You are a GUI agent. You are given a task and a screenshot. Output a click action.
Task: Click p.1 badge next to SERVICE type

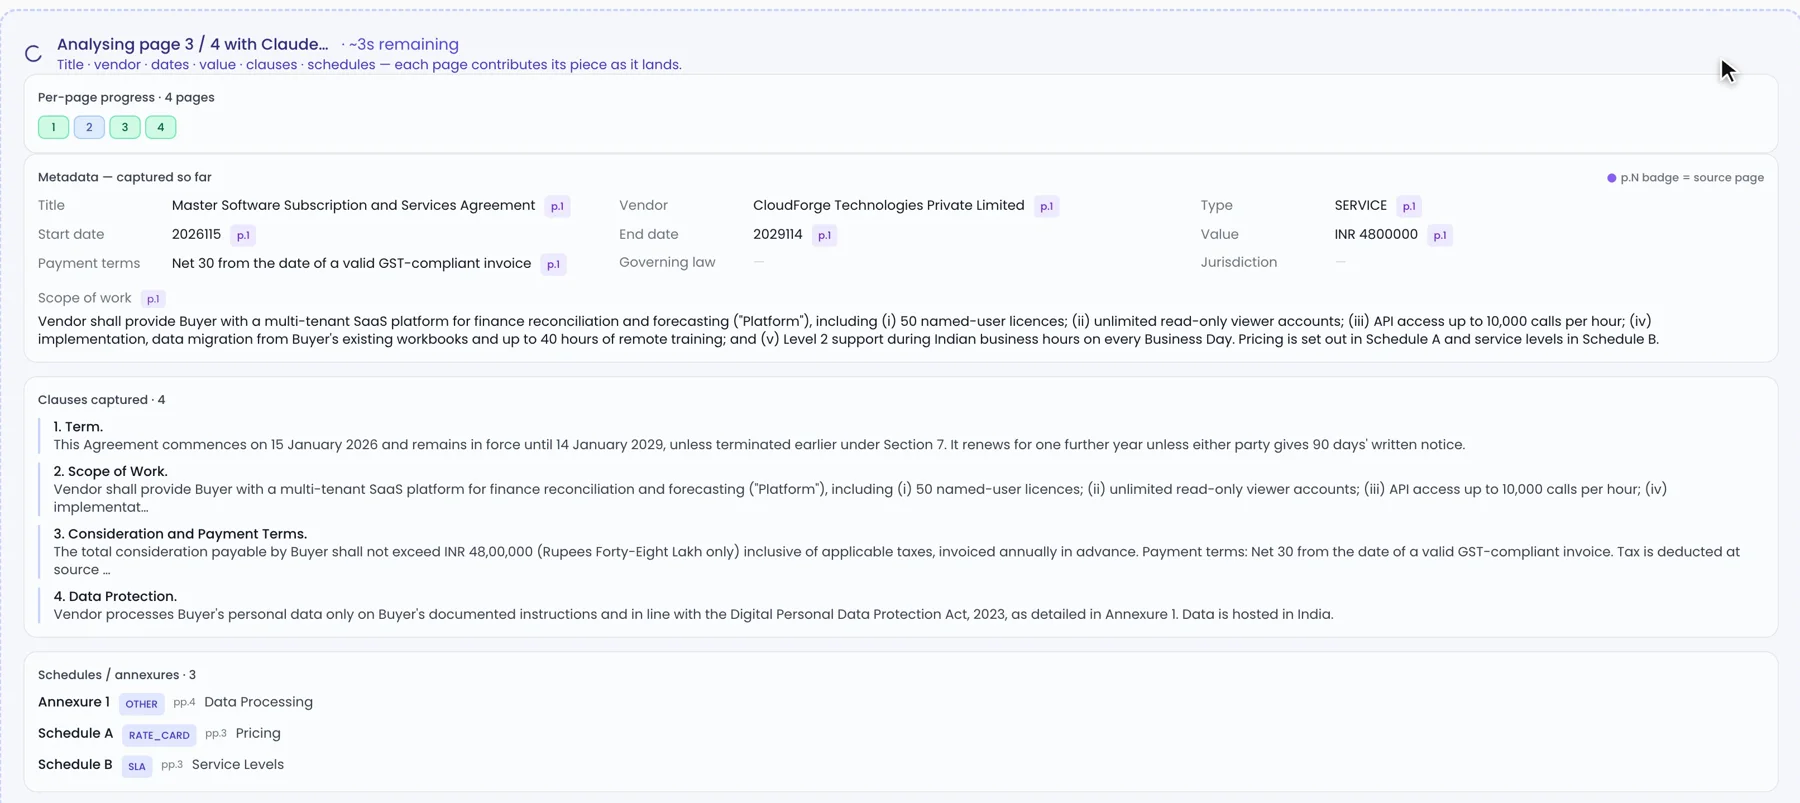tap(1409, 206)
